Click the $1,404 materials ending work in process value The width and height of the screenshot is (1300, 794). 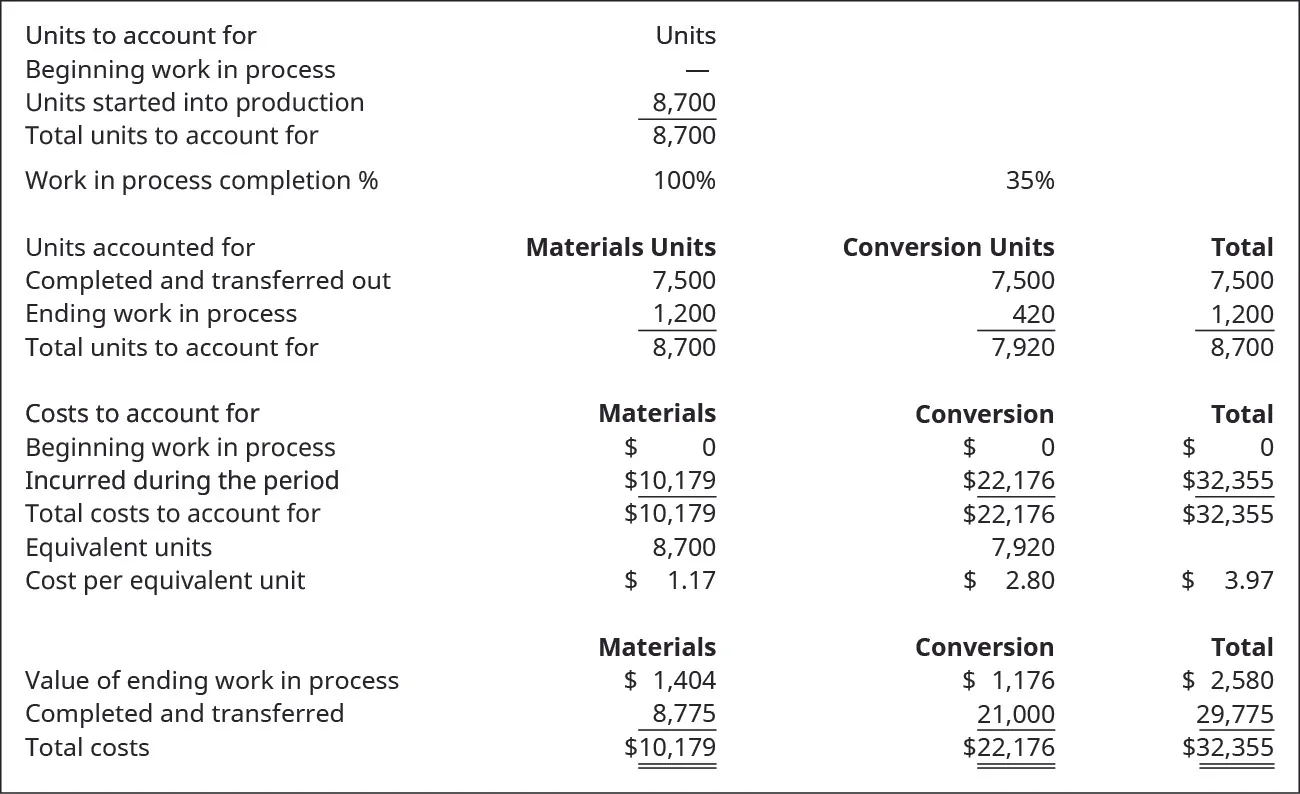[670, 681]
